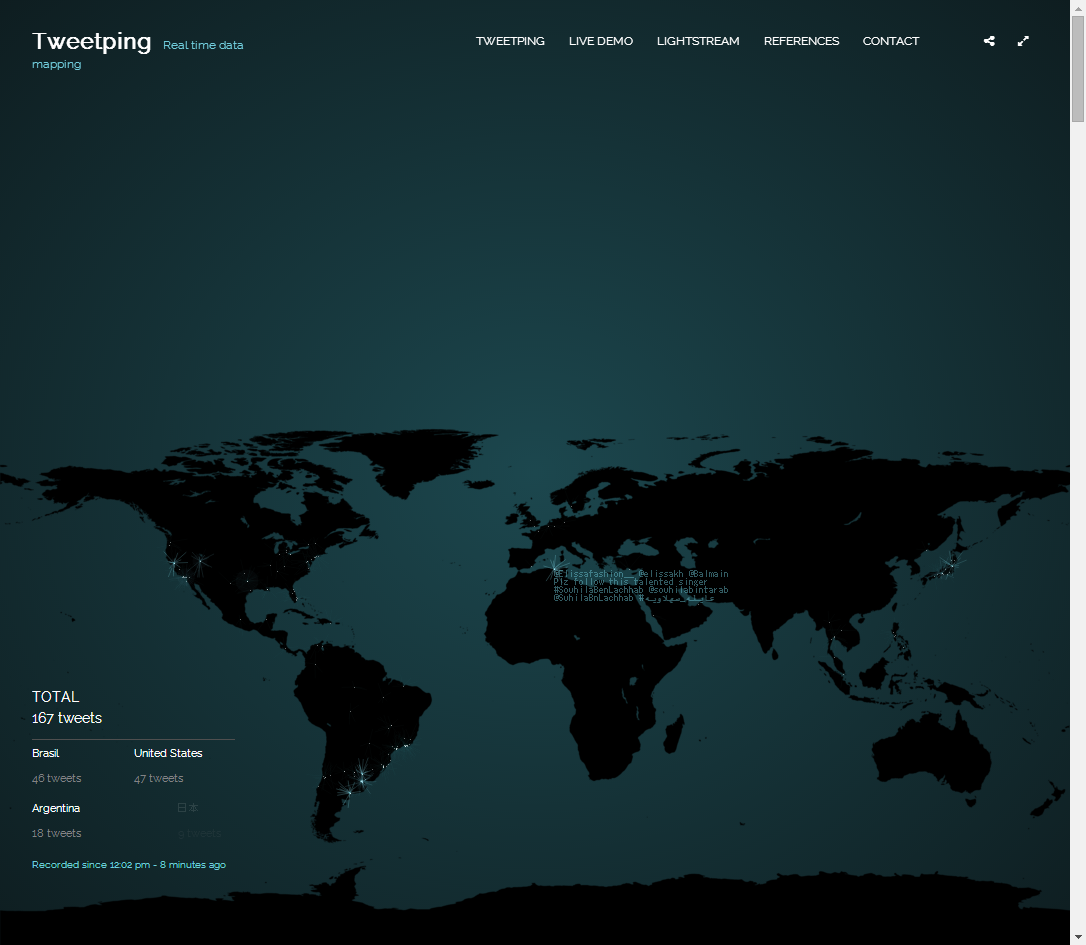Image resolution: width=1086 pixels, height=945 pixels.
Task: Click the scrollbar down arrow
Action: [1078, 937]
